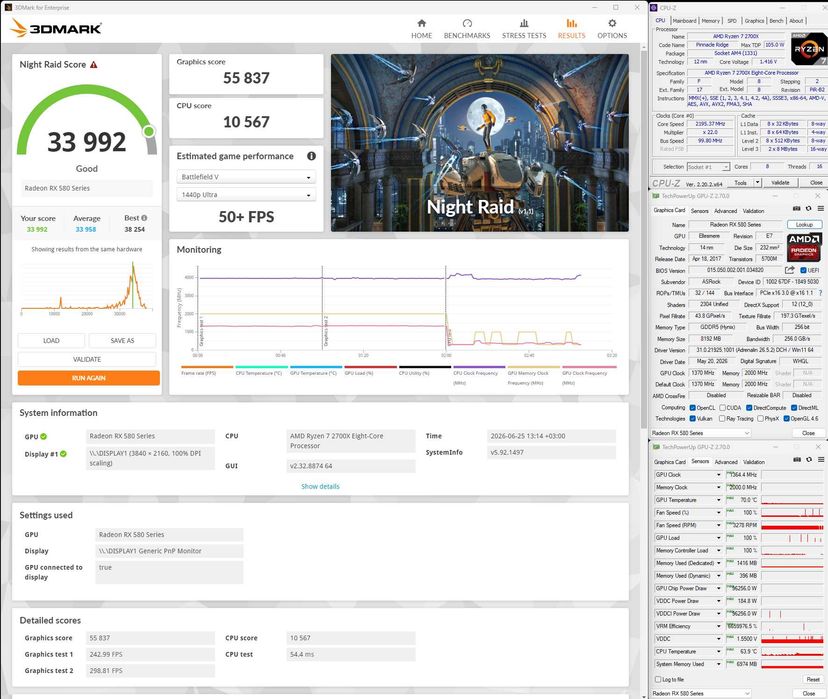
Task: Open 3DMark OPTIONS gear
Action: [x=612, y=29]
